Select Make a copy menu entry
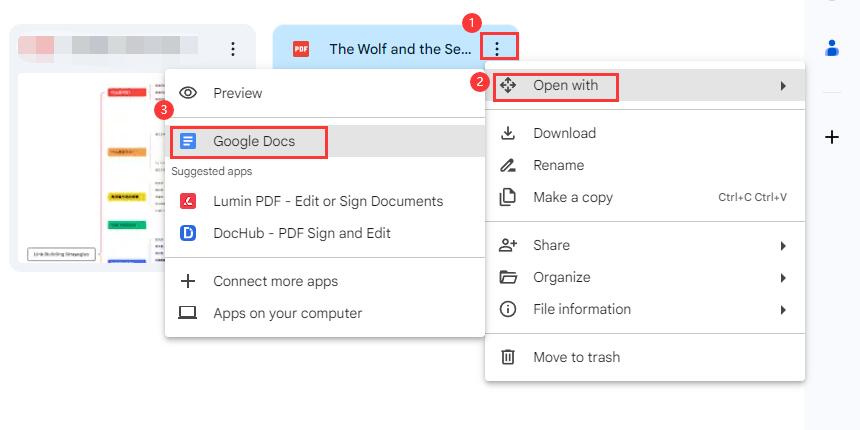 click(645, 197)
